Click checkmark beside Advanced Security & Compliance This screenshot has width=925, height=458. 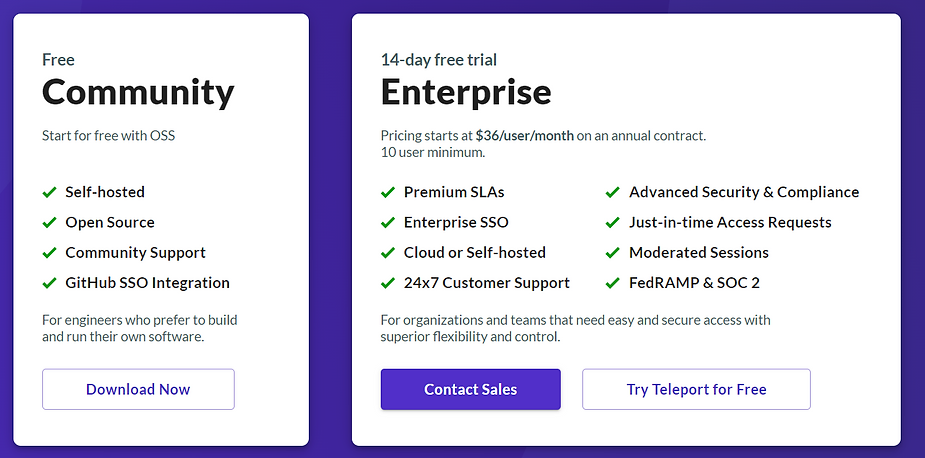pyautogui.click(x=612, y=192)
